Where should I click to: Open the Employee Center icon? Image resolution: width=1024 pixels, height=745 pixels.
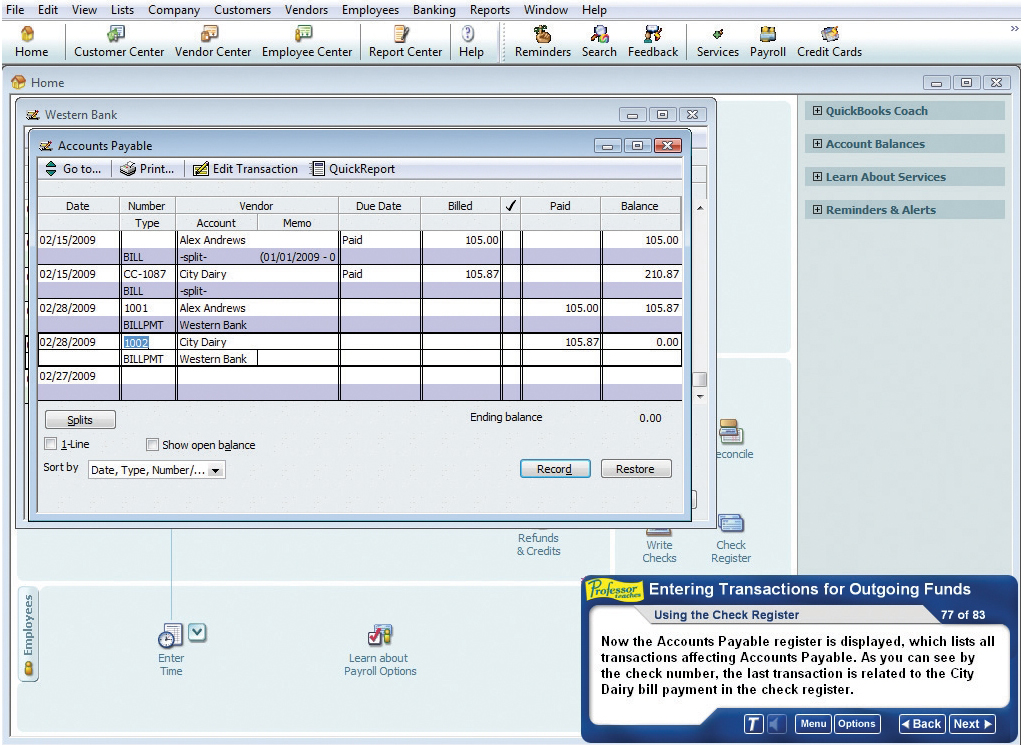pos(307,42)
